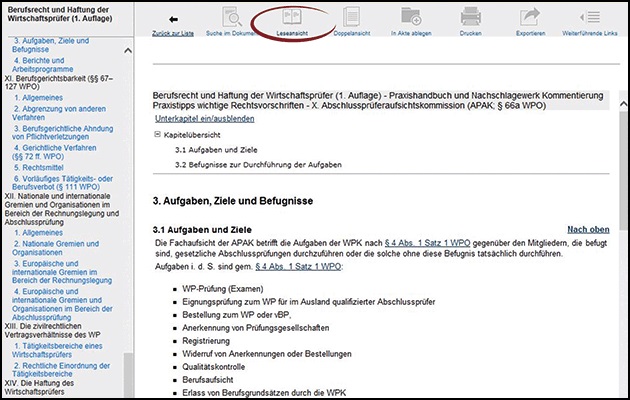This screenshot has height=400, width=630.
Task: Open Weiterführende Links menu icon
Action: pyautogui.click(x=588, y=18)
